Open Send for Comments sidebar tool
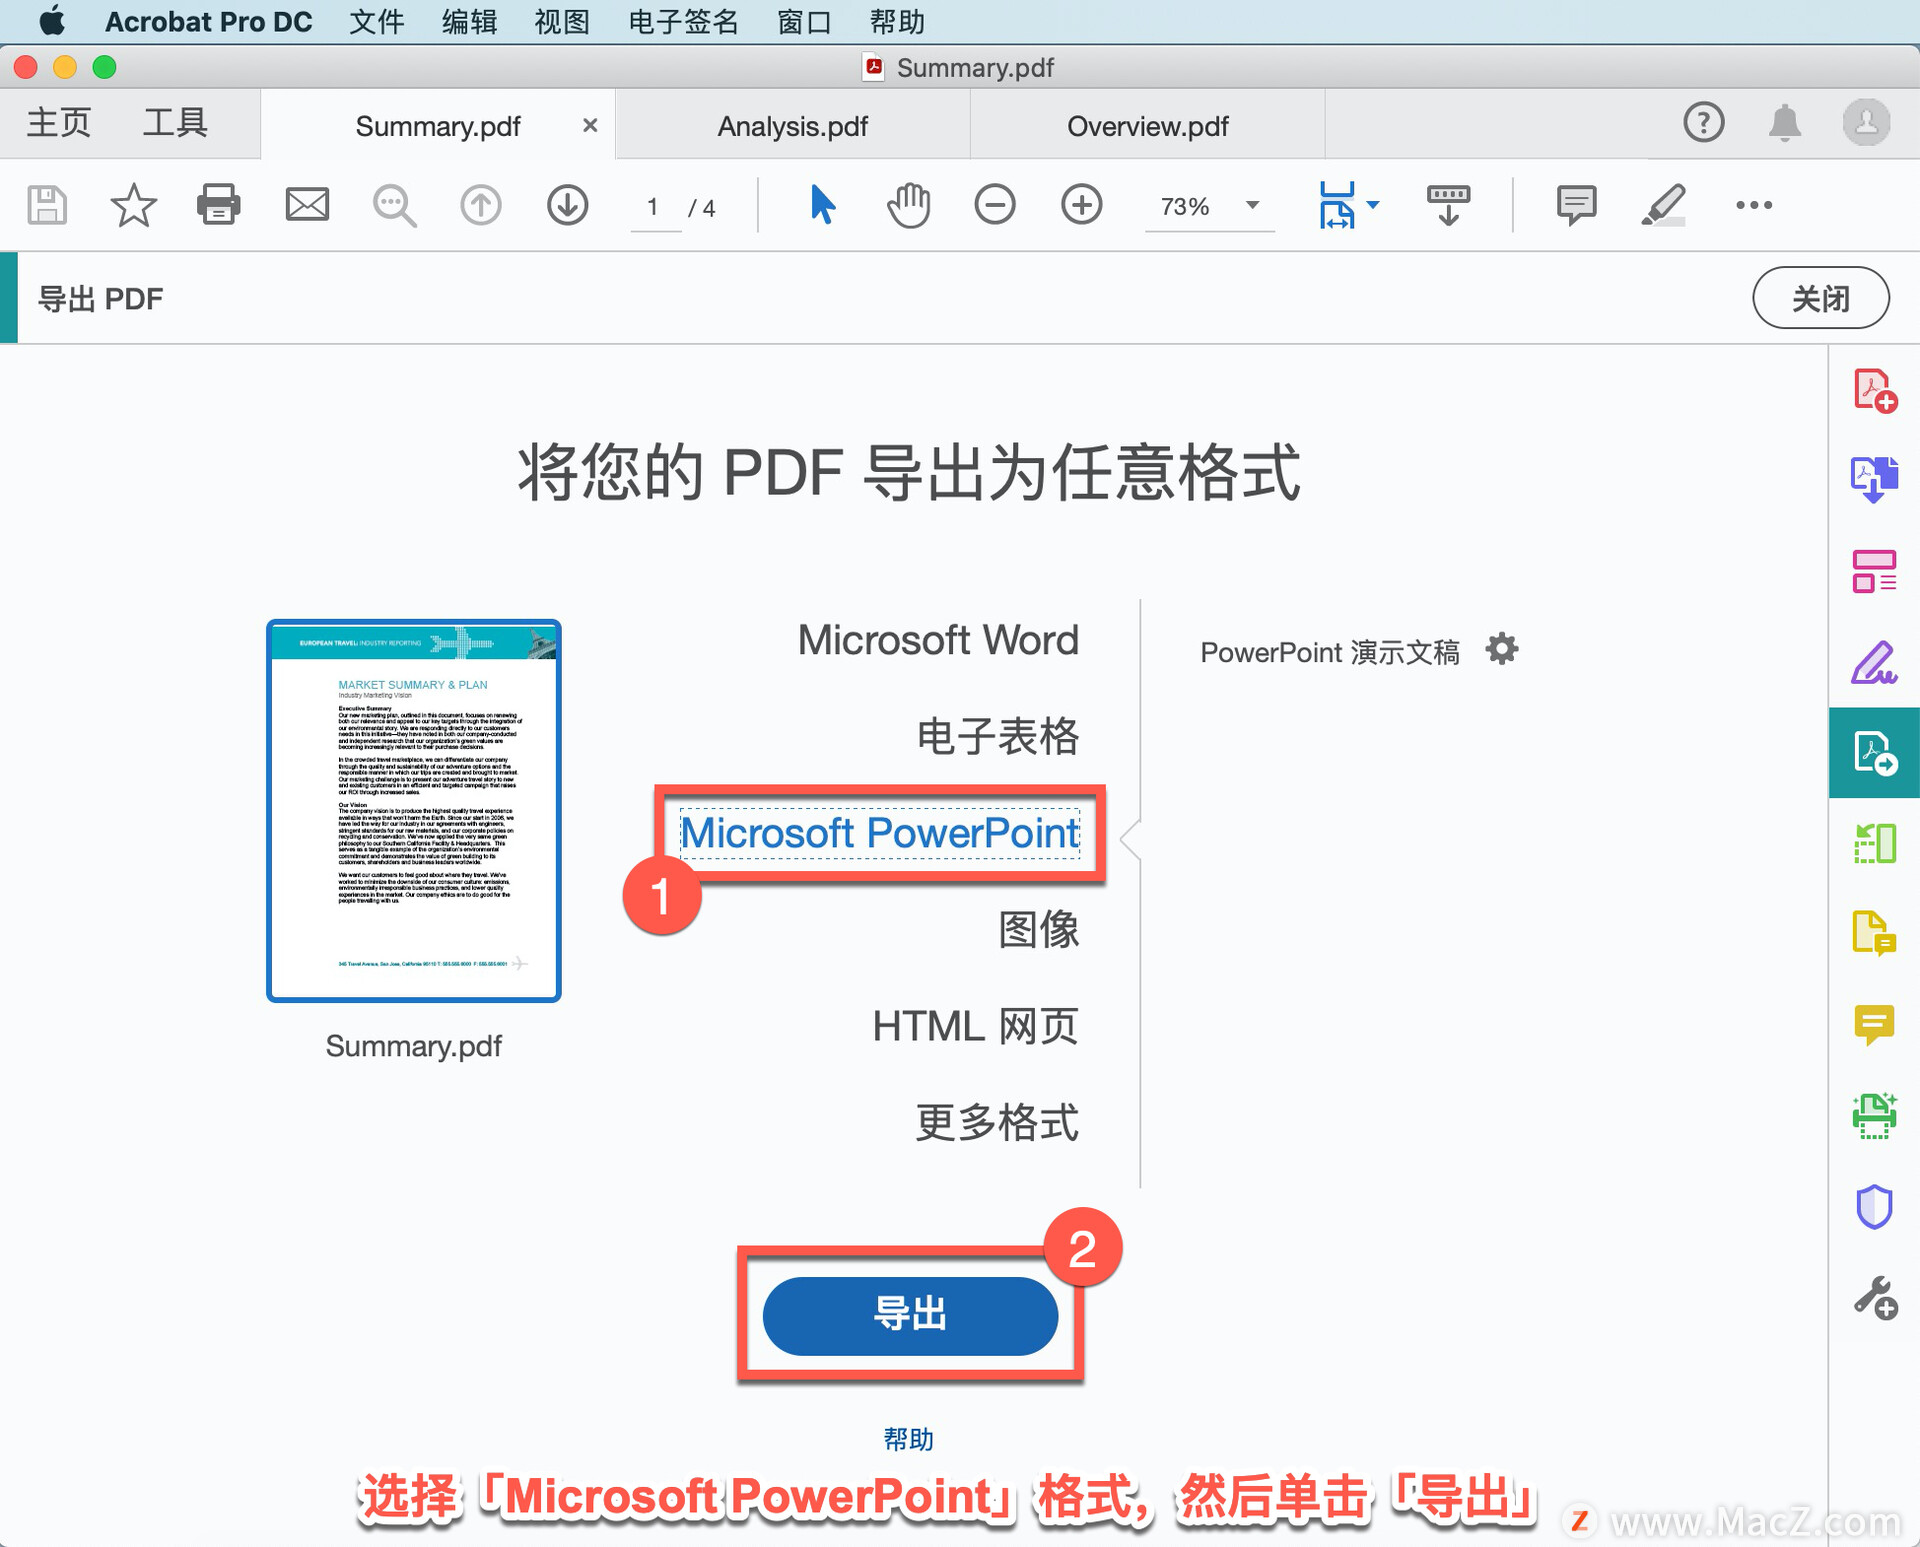This screenshot has height=1547, width=1920. pyautogui.click(x=1875, y=934)
